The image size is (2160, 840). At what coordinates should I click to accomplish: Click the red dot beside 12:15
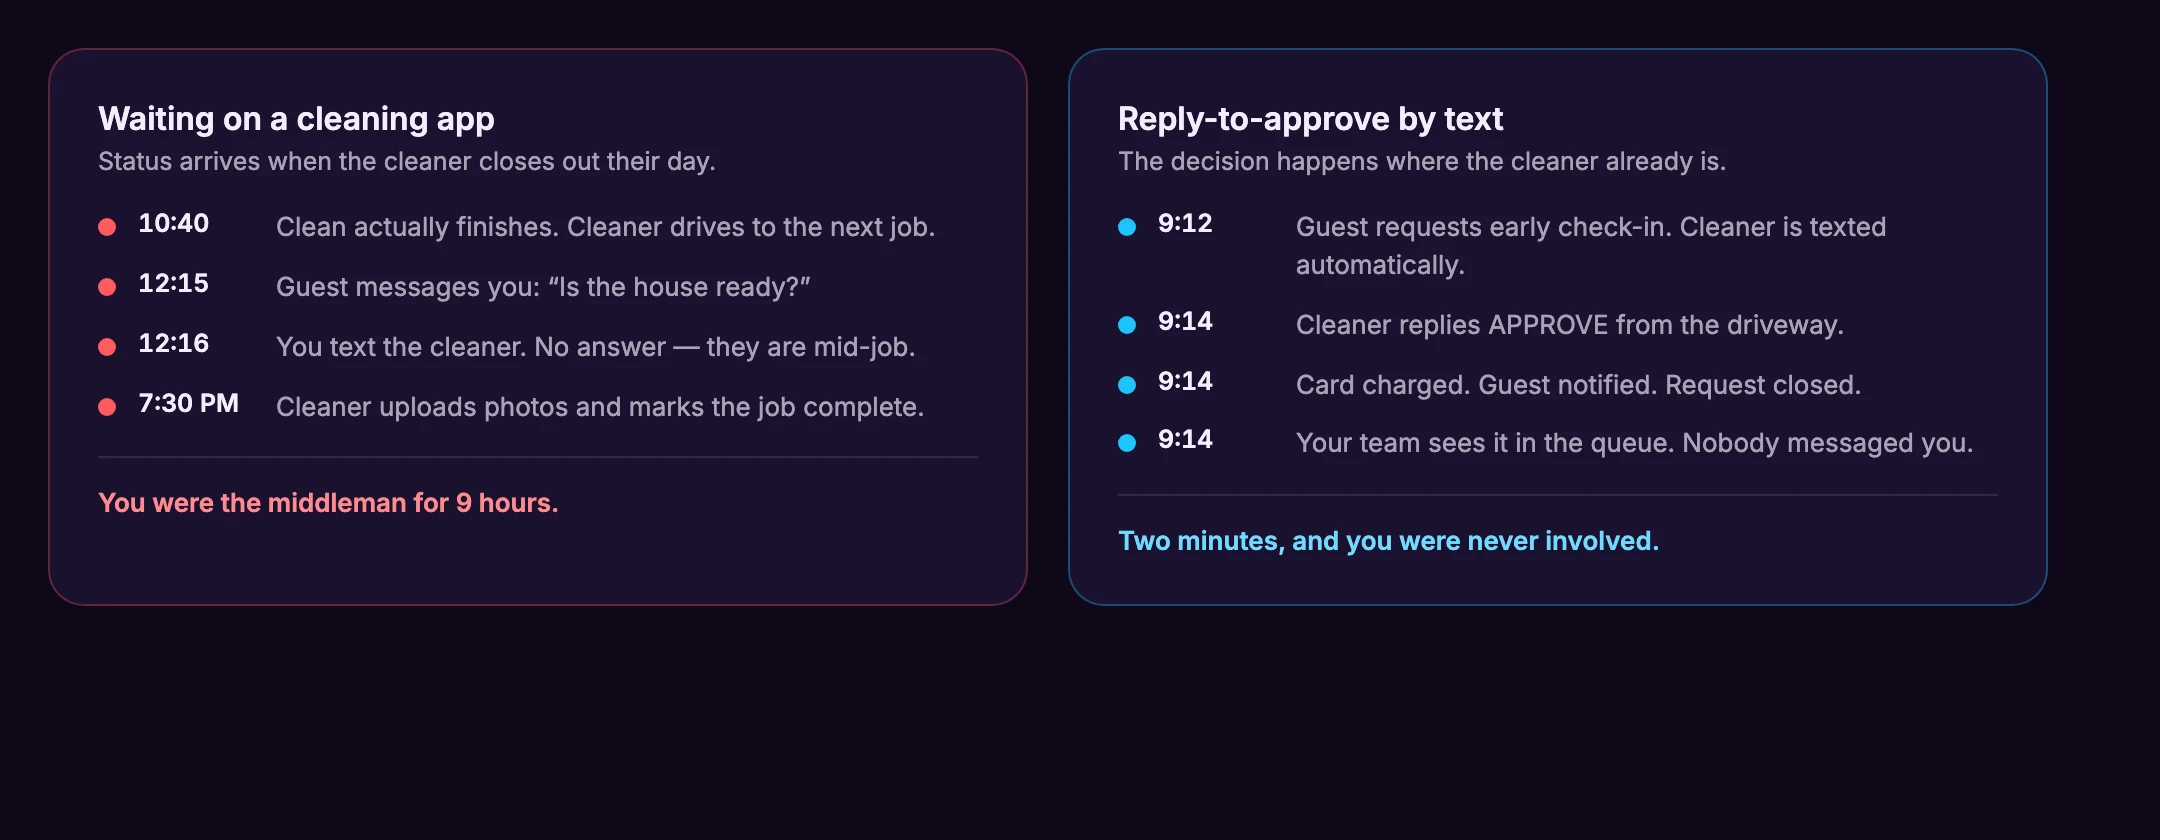pyautogui.click(x=107, y=287)
